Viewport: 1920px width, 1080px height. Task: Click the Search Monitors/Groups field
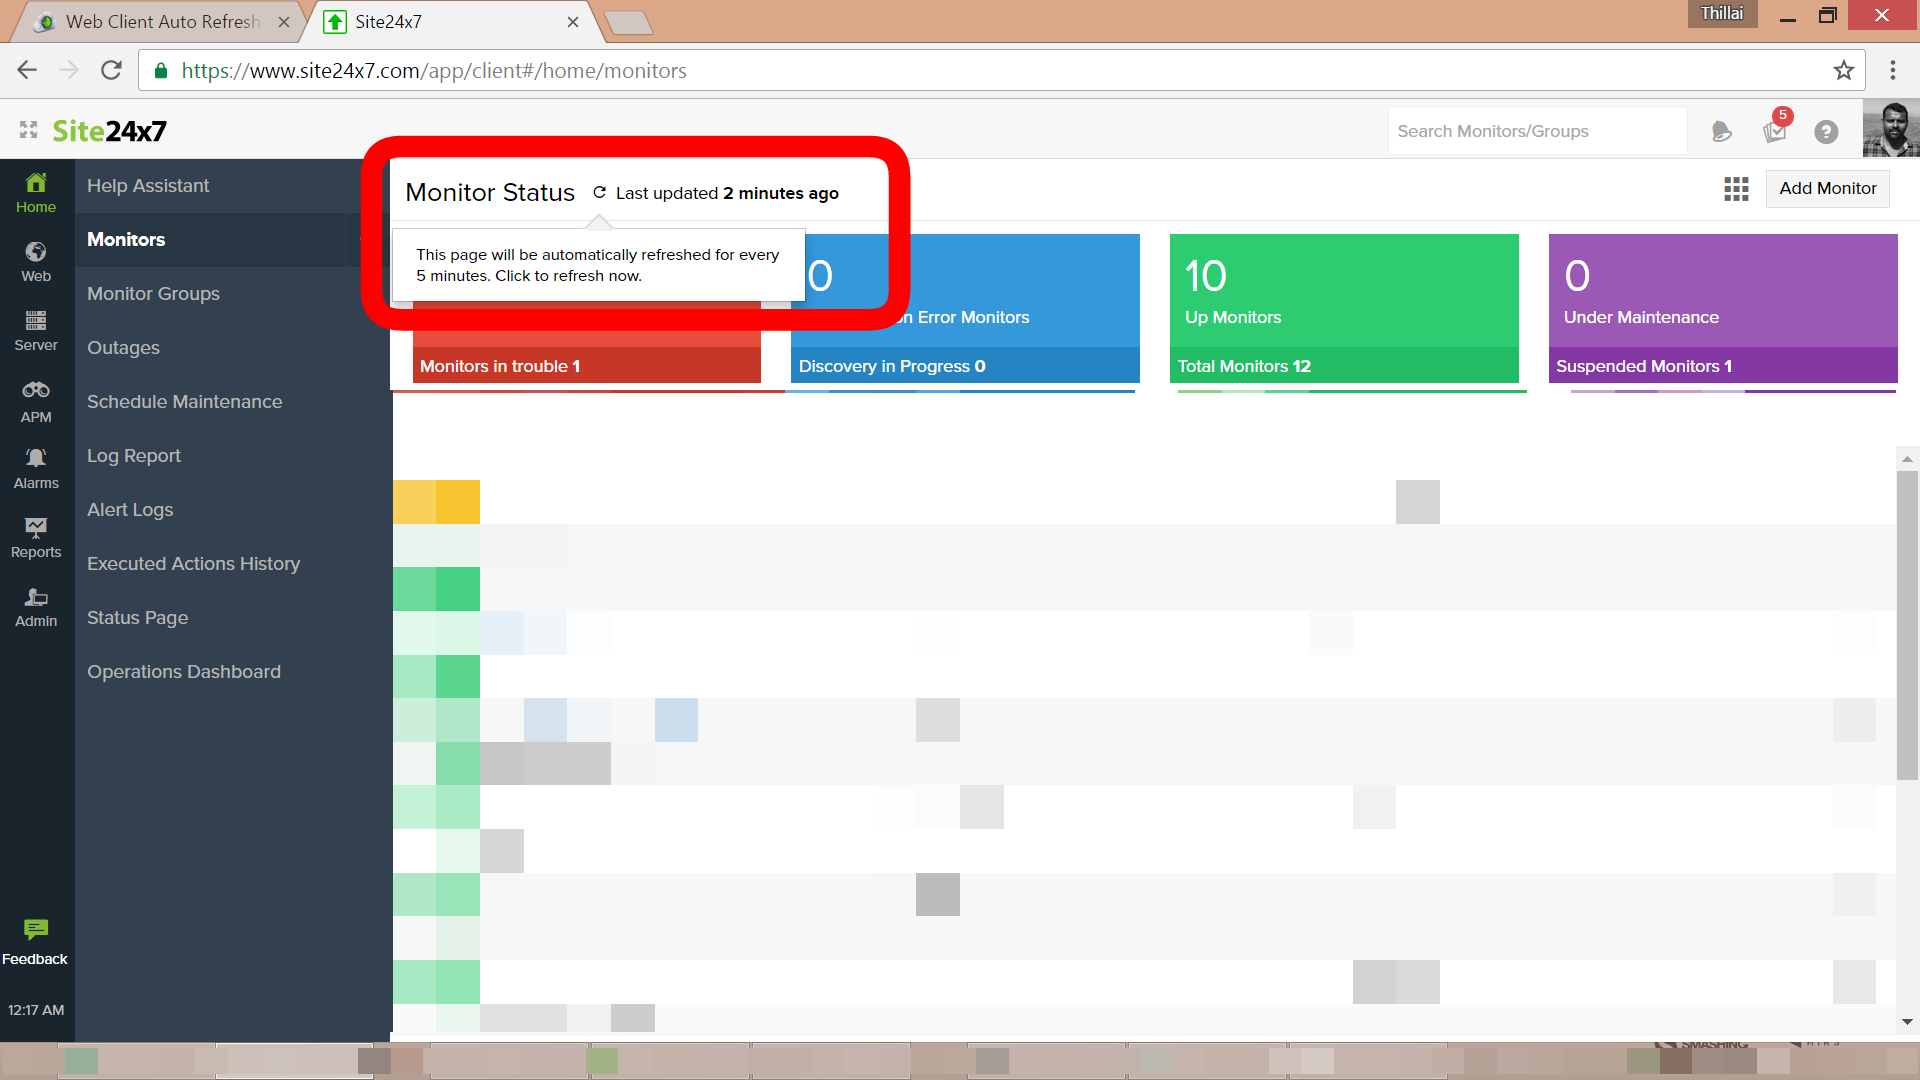point(1536,131)
